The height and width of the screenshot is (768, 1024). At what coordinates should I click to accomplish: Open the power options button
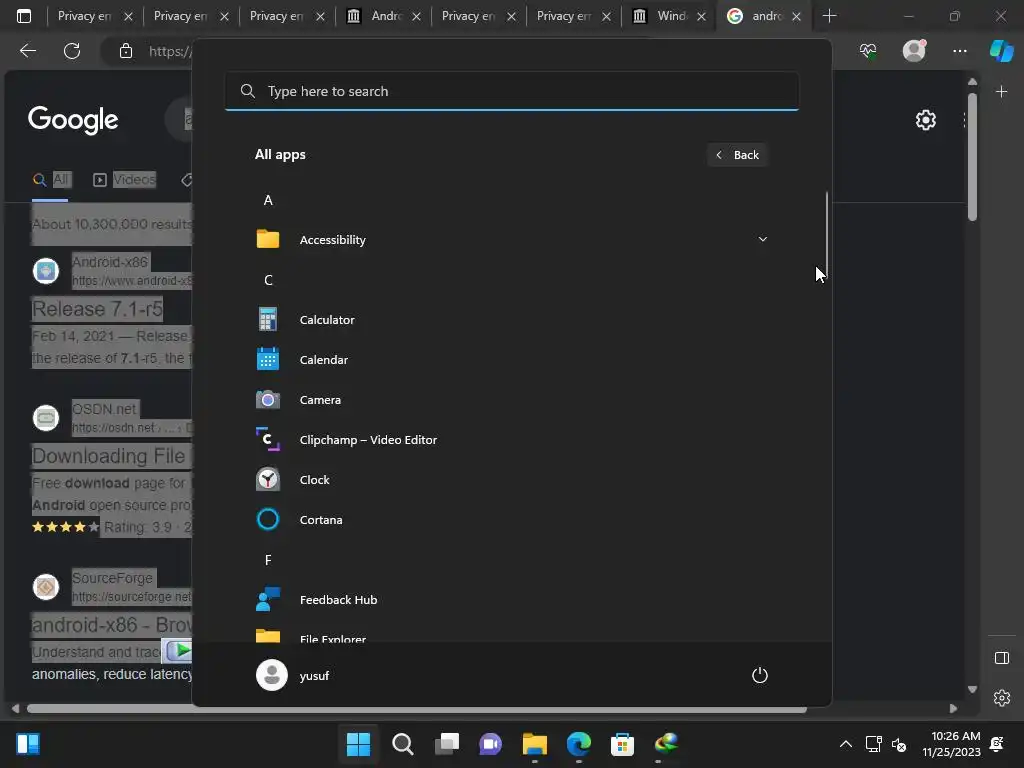[760, 675]
